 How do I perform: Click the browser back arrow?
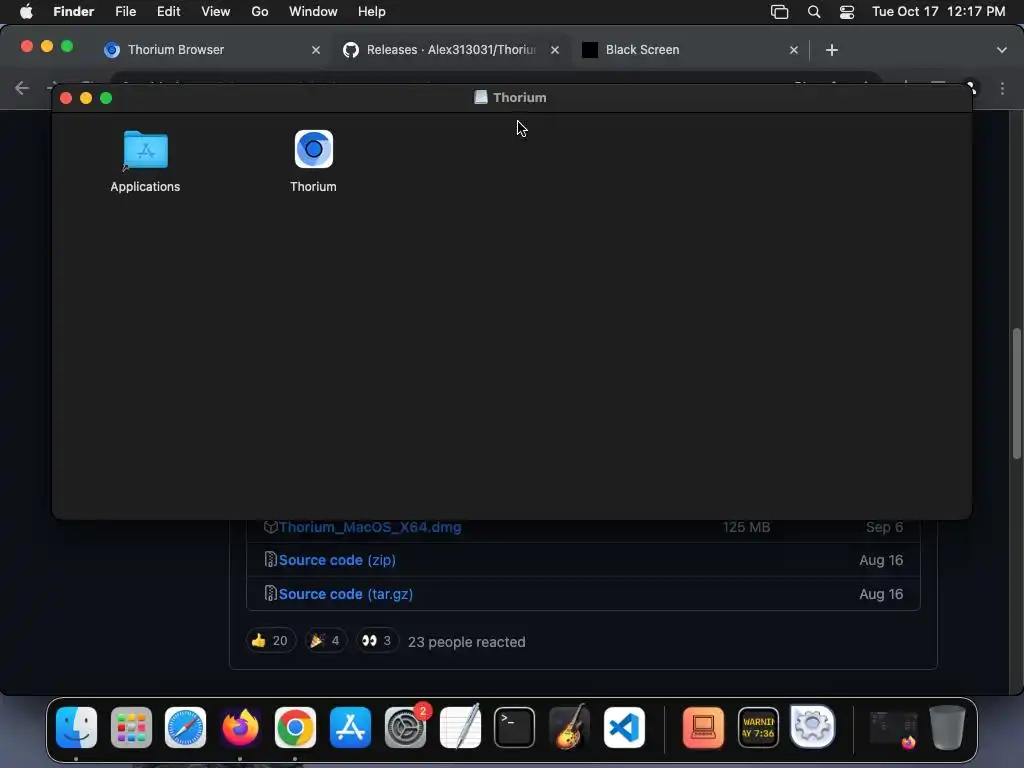[x=22, y=88]
